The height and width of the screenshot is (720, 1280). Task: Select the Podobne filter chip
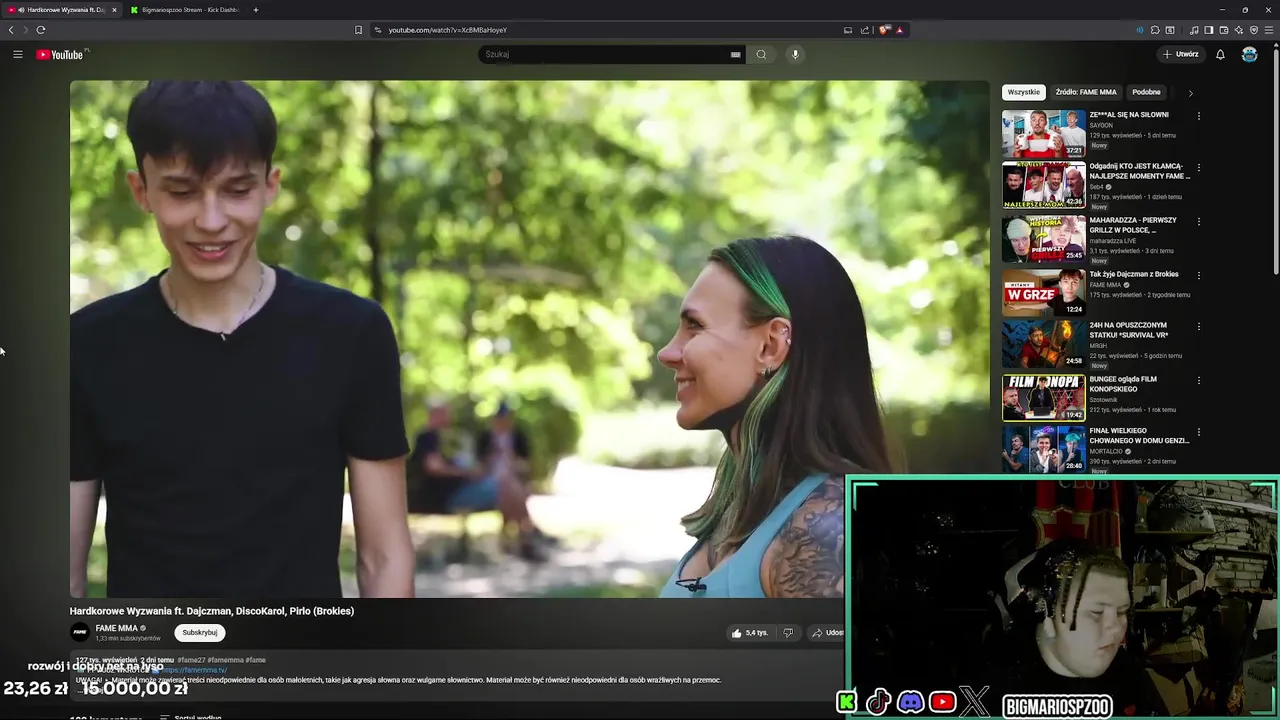click(1146, 92)
